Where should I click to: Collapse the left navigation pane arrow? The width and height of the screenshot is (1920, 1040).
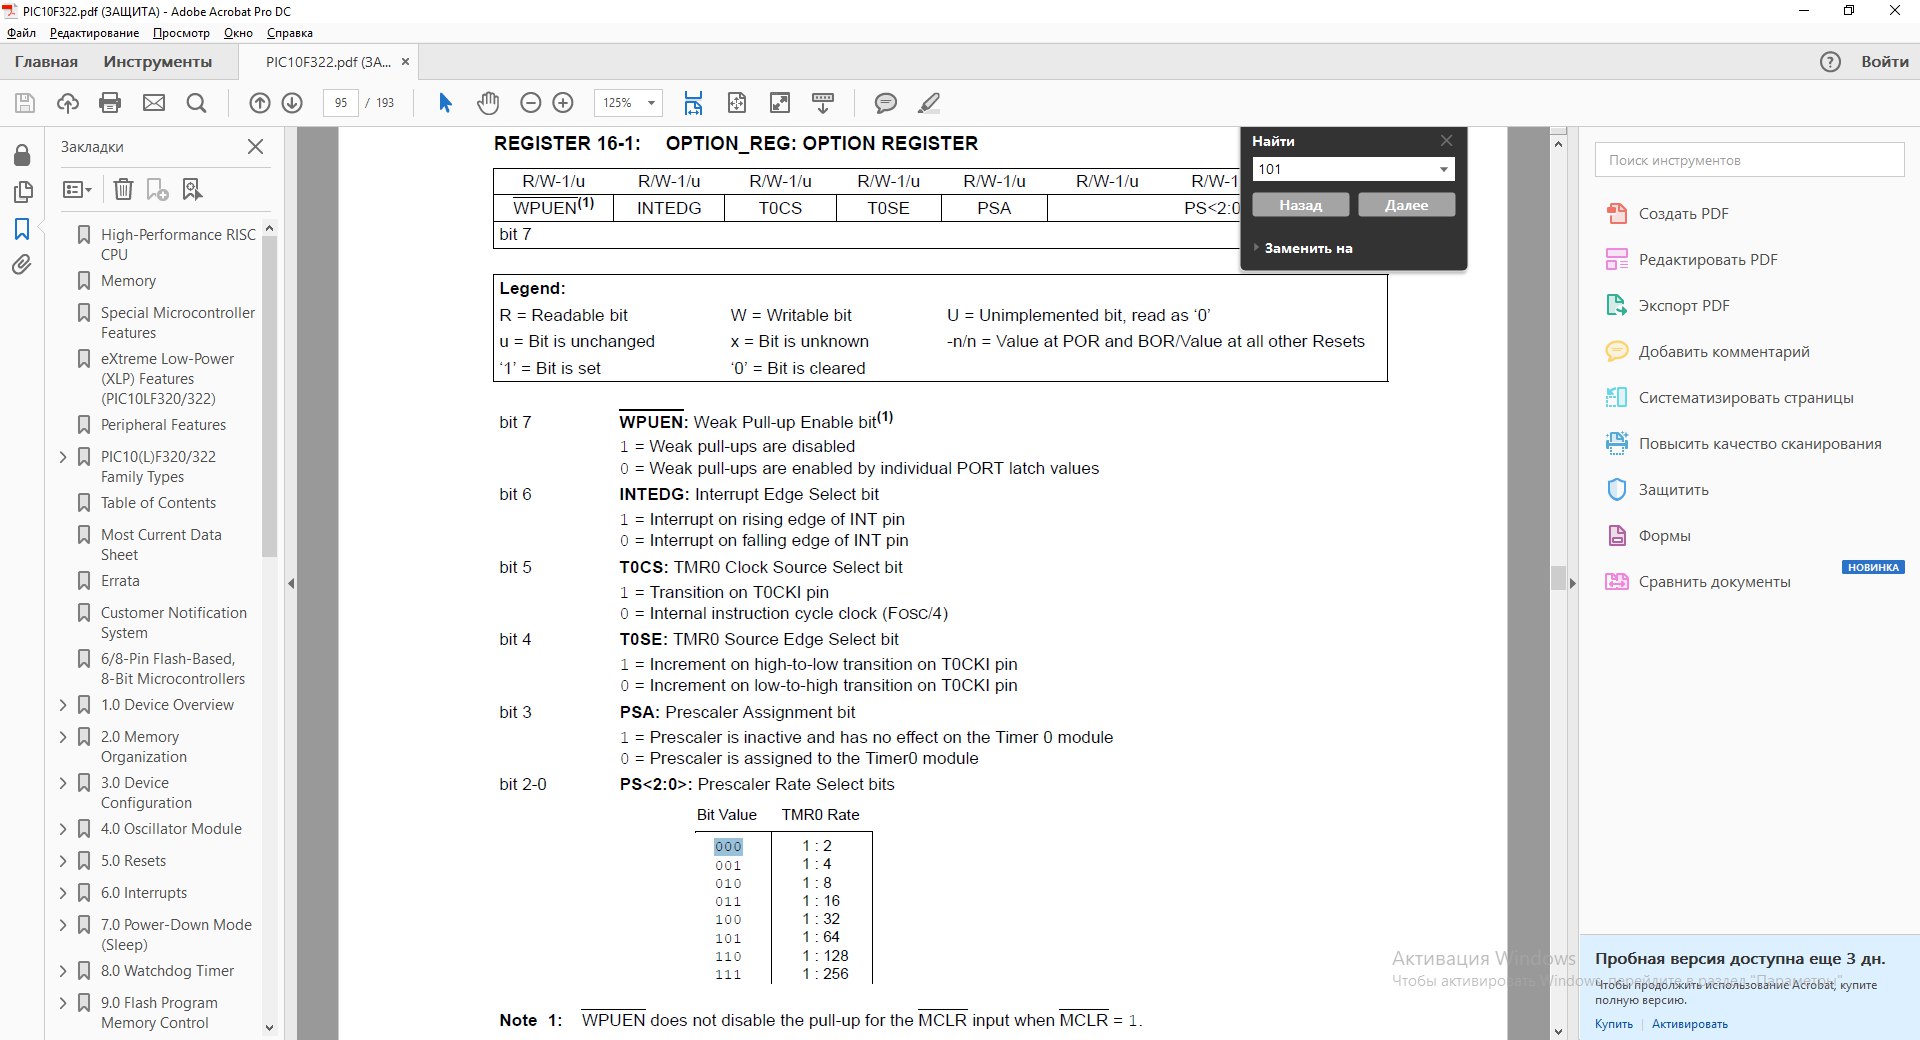(x=291, y=583)
